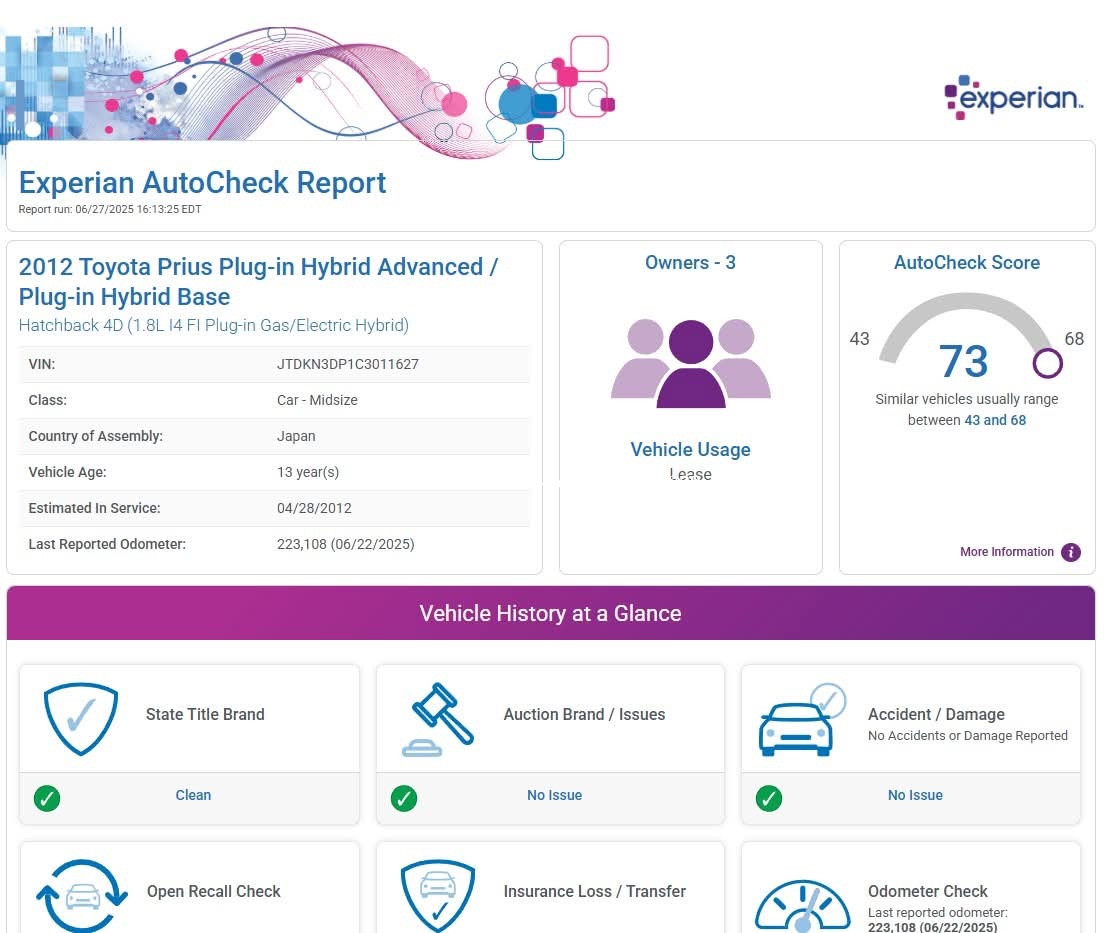This screenshot has height=933, width=1119.
Task: Click the Insurance Loss shield car icon
Action: pyautogui.click(x=437, y=895)
